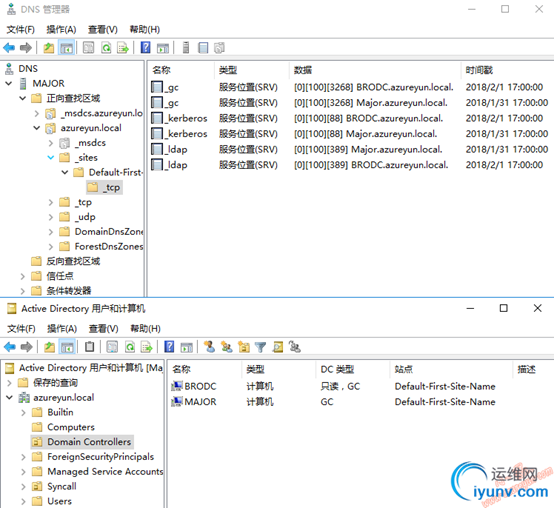Viewport: 554px width, 508px height.
Task: Click back arrow in Active Directory toolbar
Action: 10,347
